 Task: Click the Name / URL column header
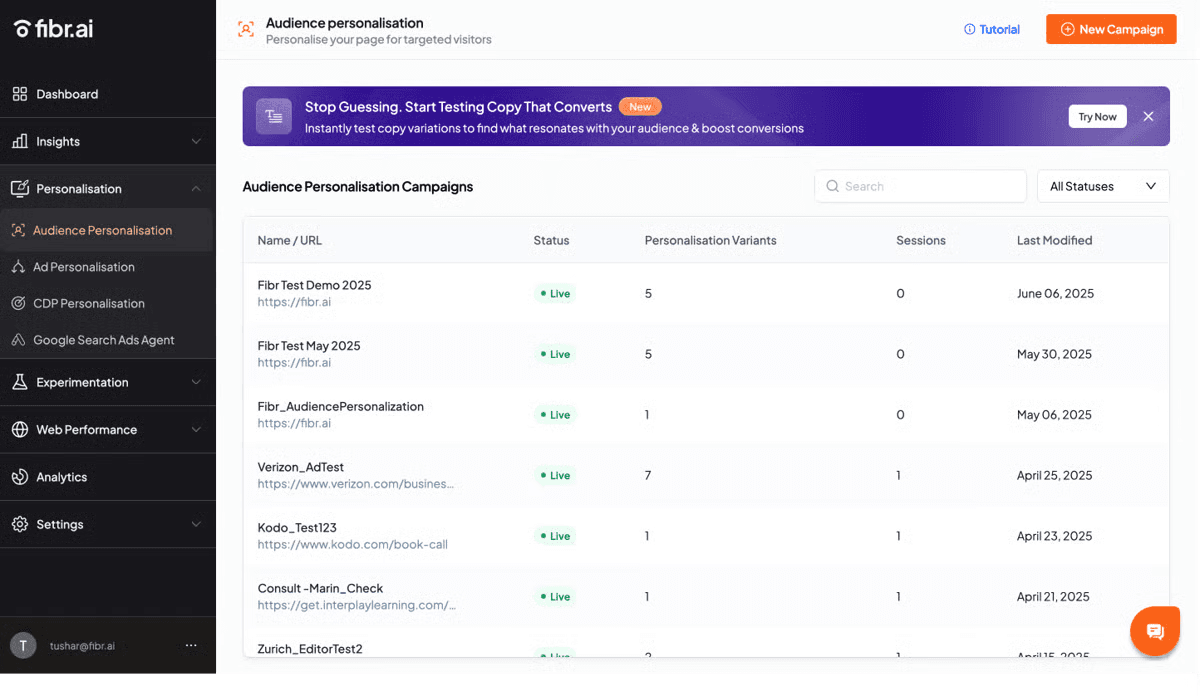[289, 240]
